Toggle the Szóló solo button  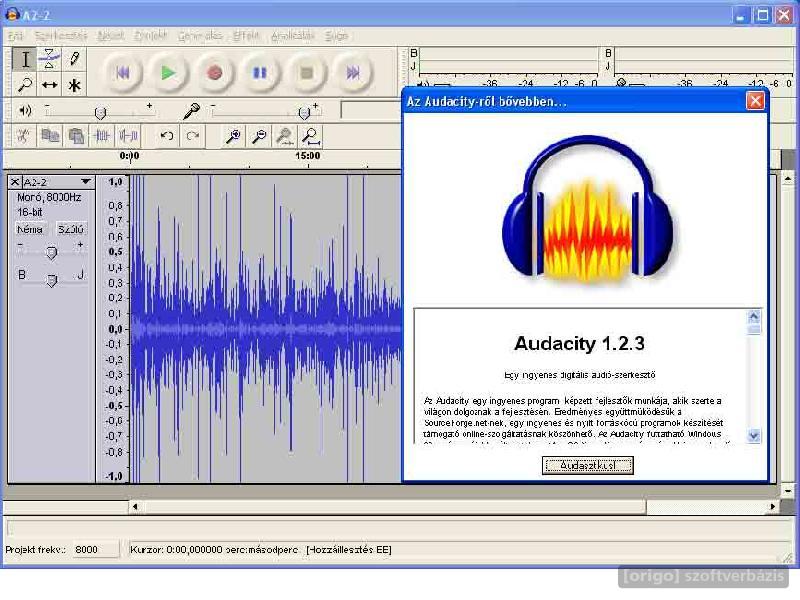(70, 229)
